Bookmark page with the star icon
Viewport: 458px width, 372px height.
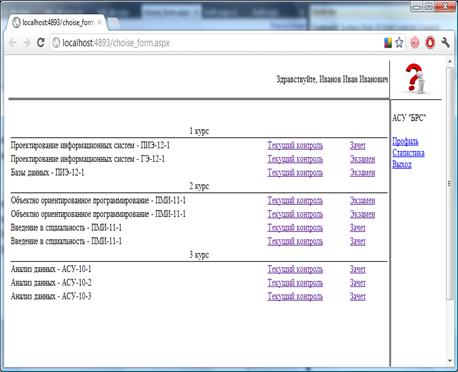point(399,42)
